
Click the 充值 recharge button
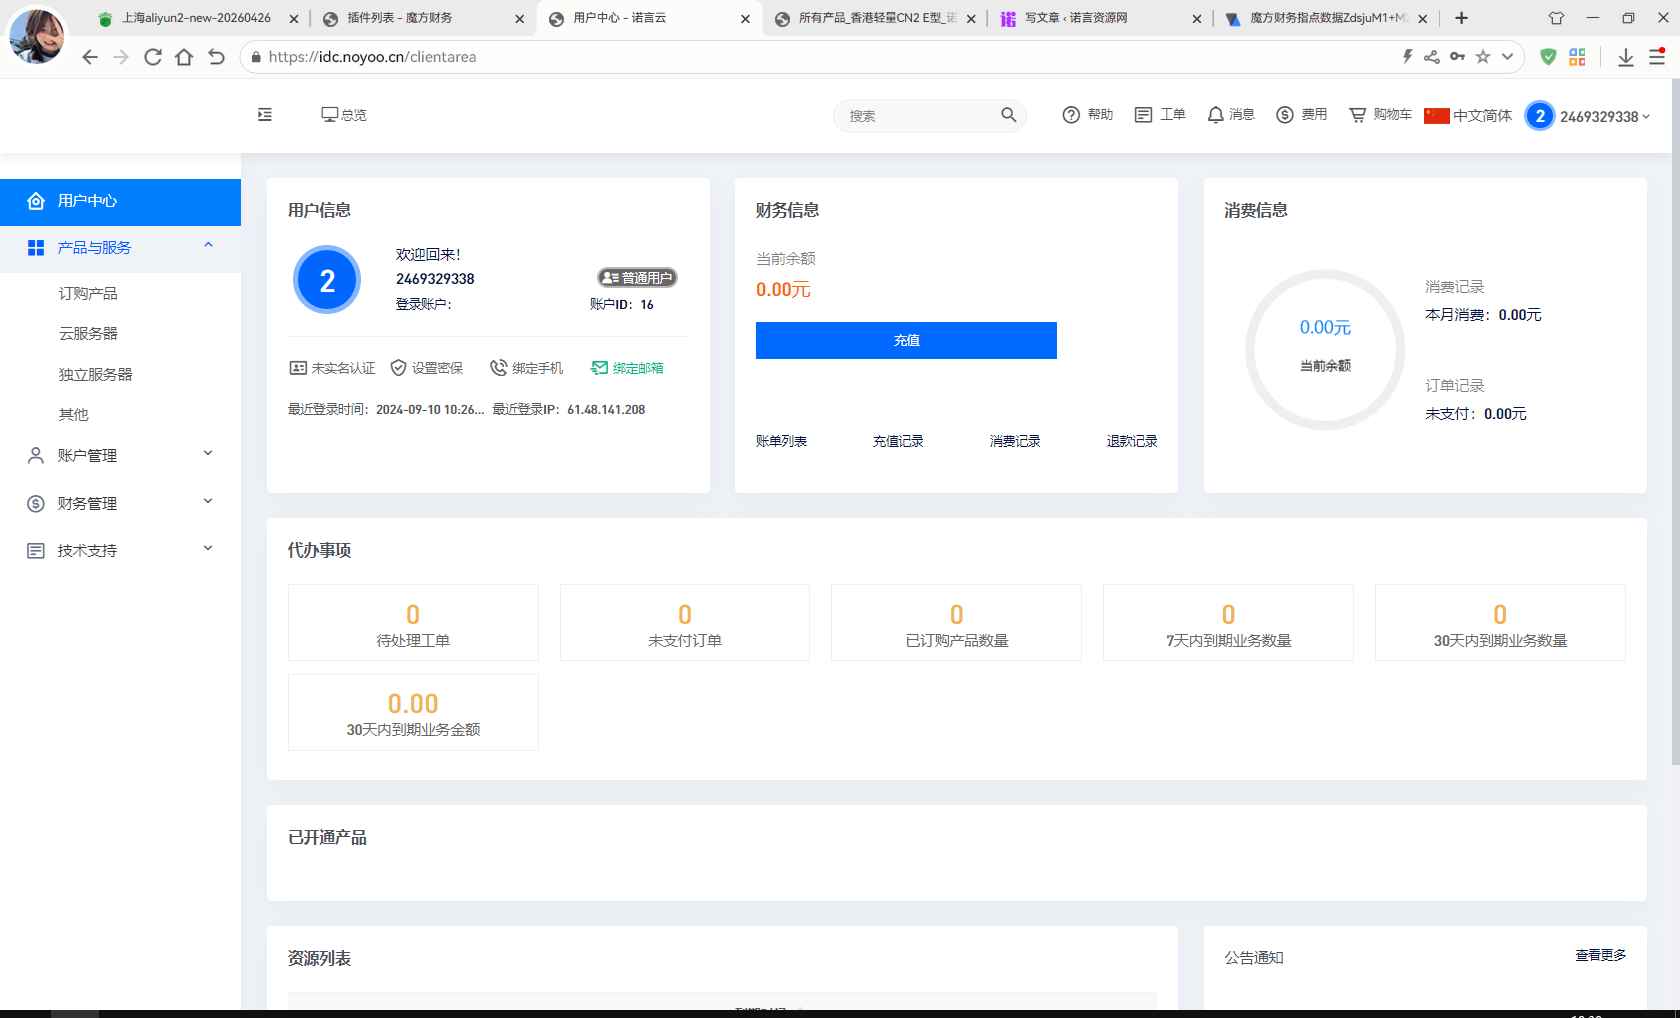click(905, 340)
